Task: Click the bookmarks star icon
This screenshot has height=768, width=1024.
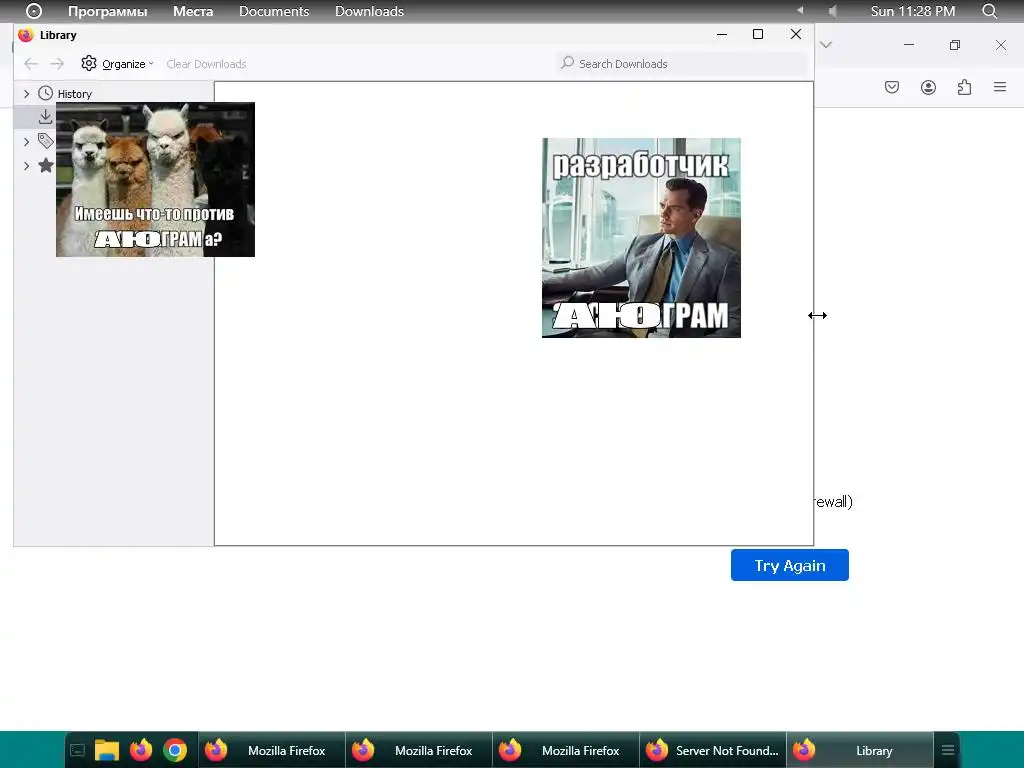Action: tap(45, 165)
